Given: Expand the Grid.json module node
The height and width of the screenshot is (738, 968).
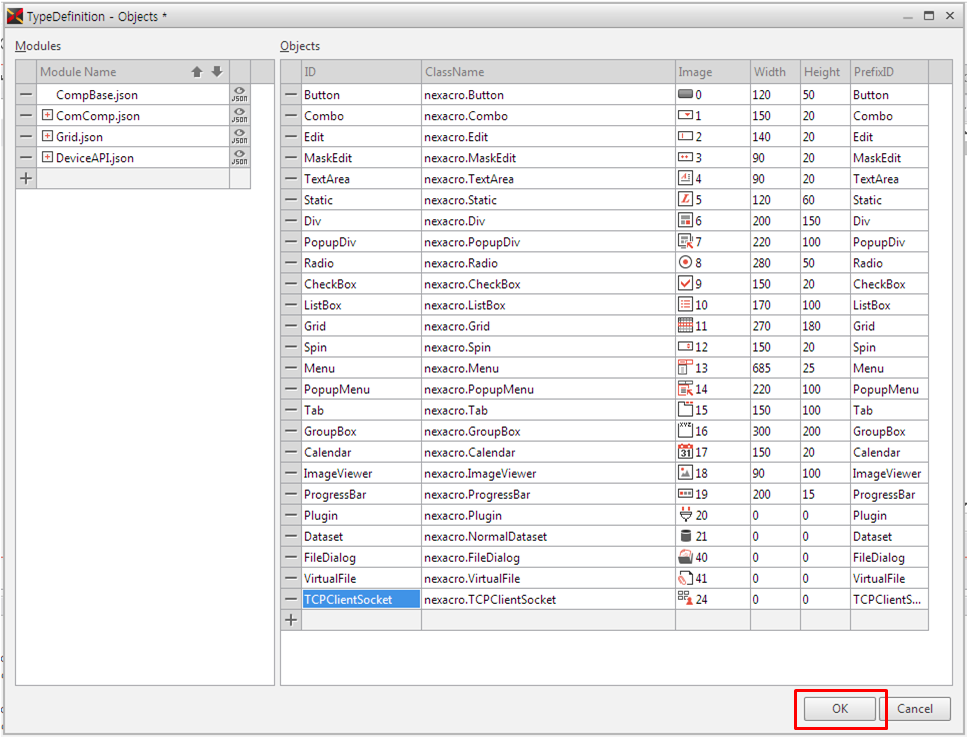Looking at the screenshot, I should coord(47,137).
